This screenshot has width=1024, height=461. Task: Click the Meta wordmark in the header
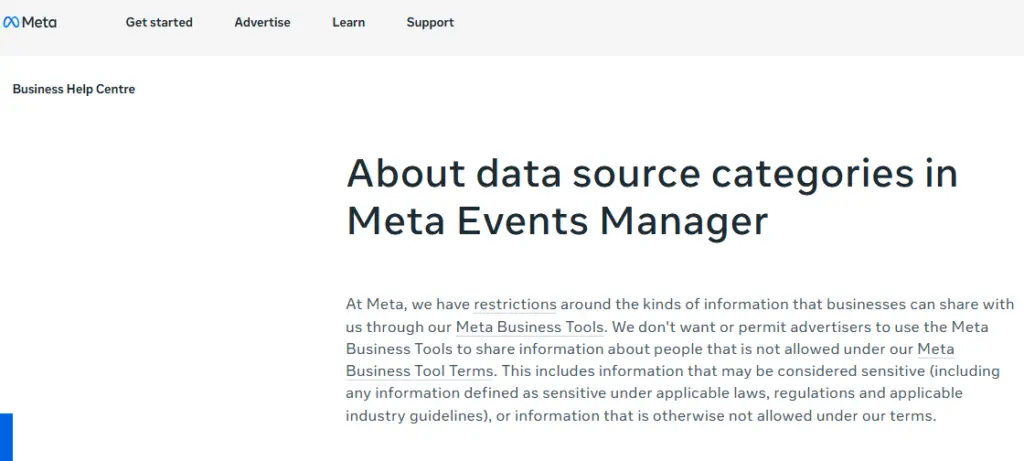coord(39,22)
